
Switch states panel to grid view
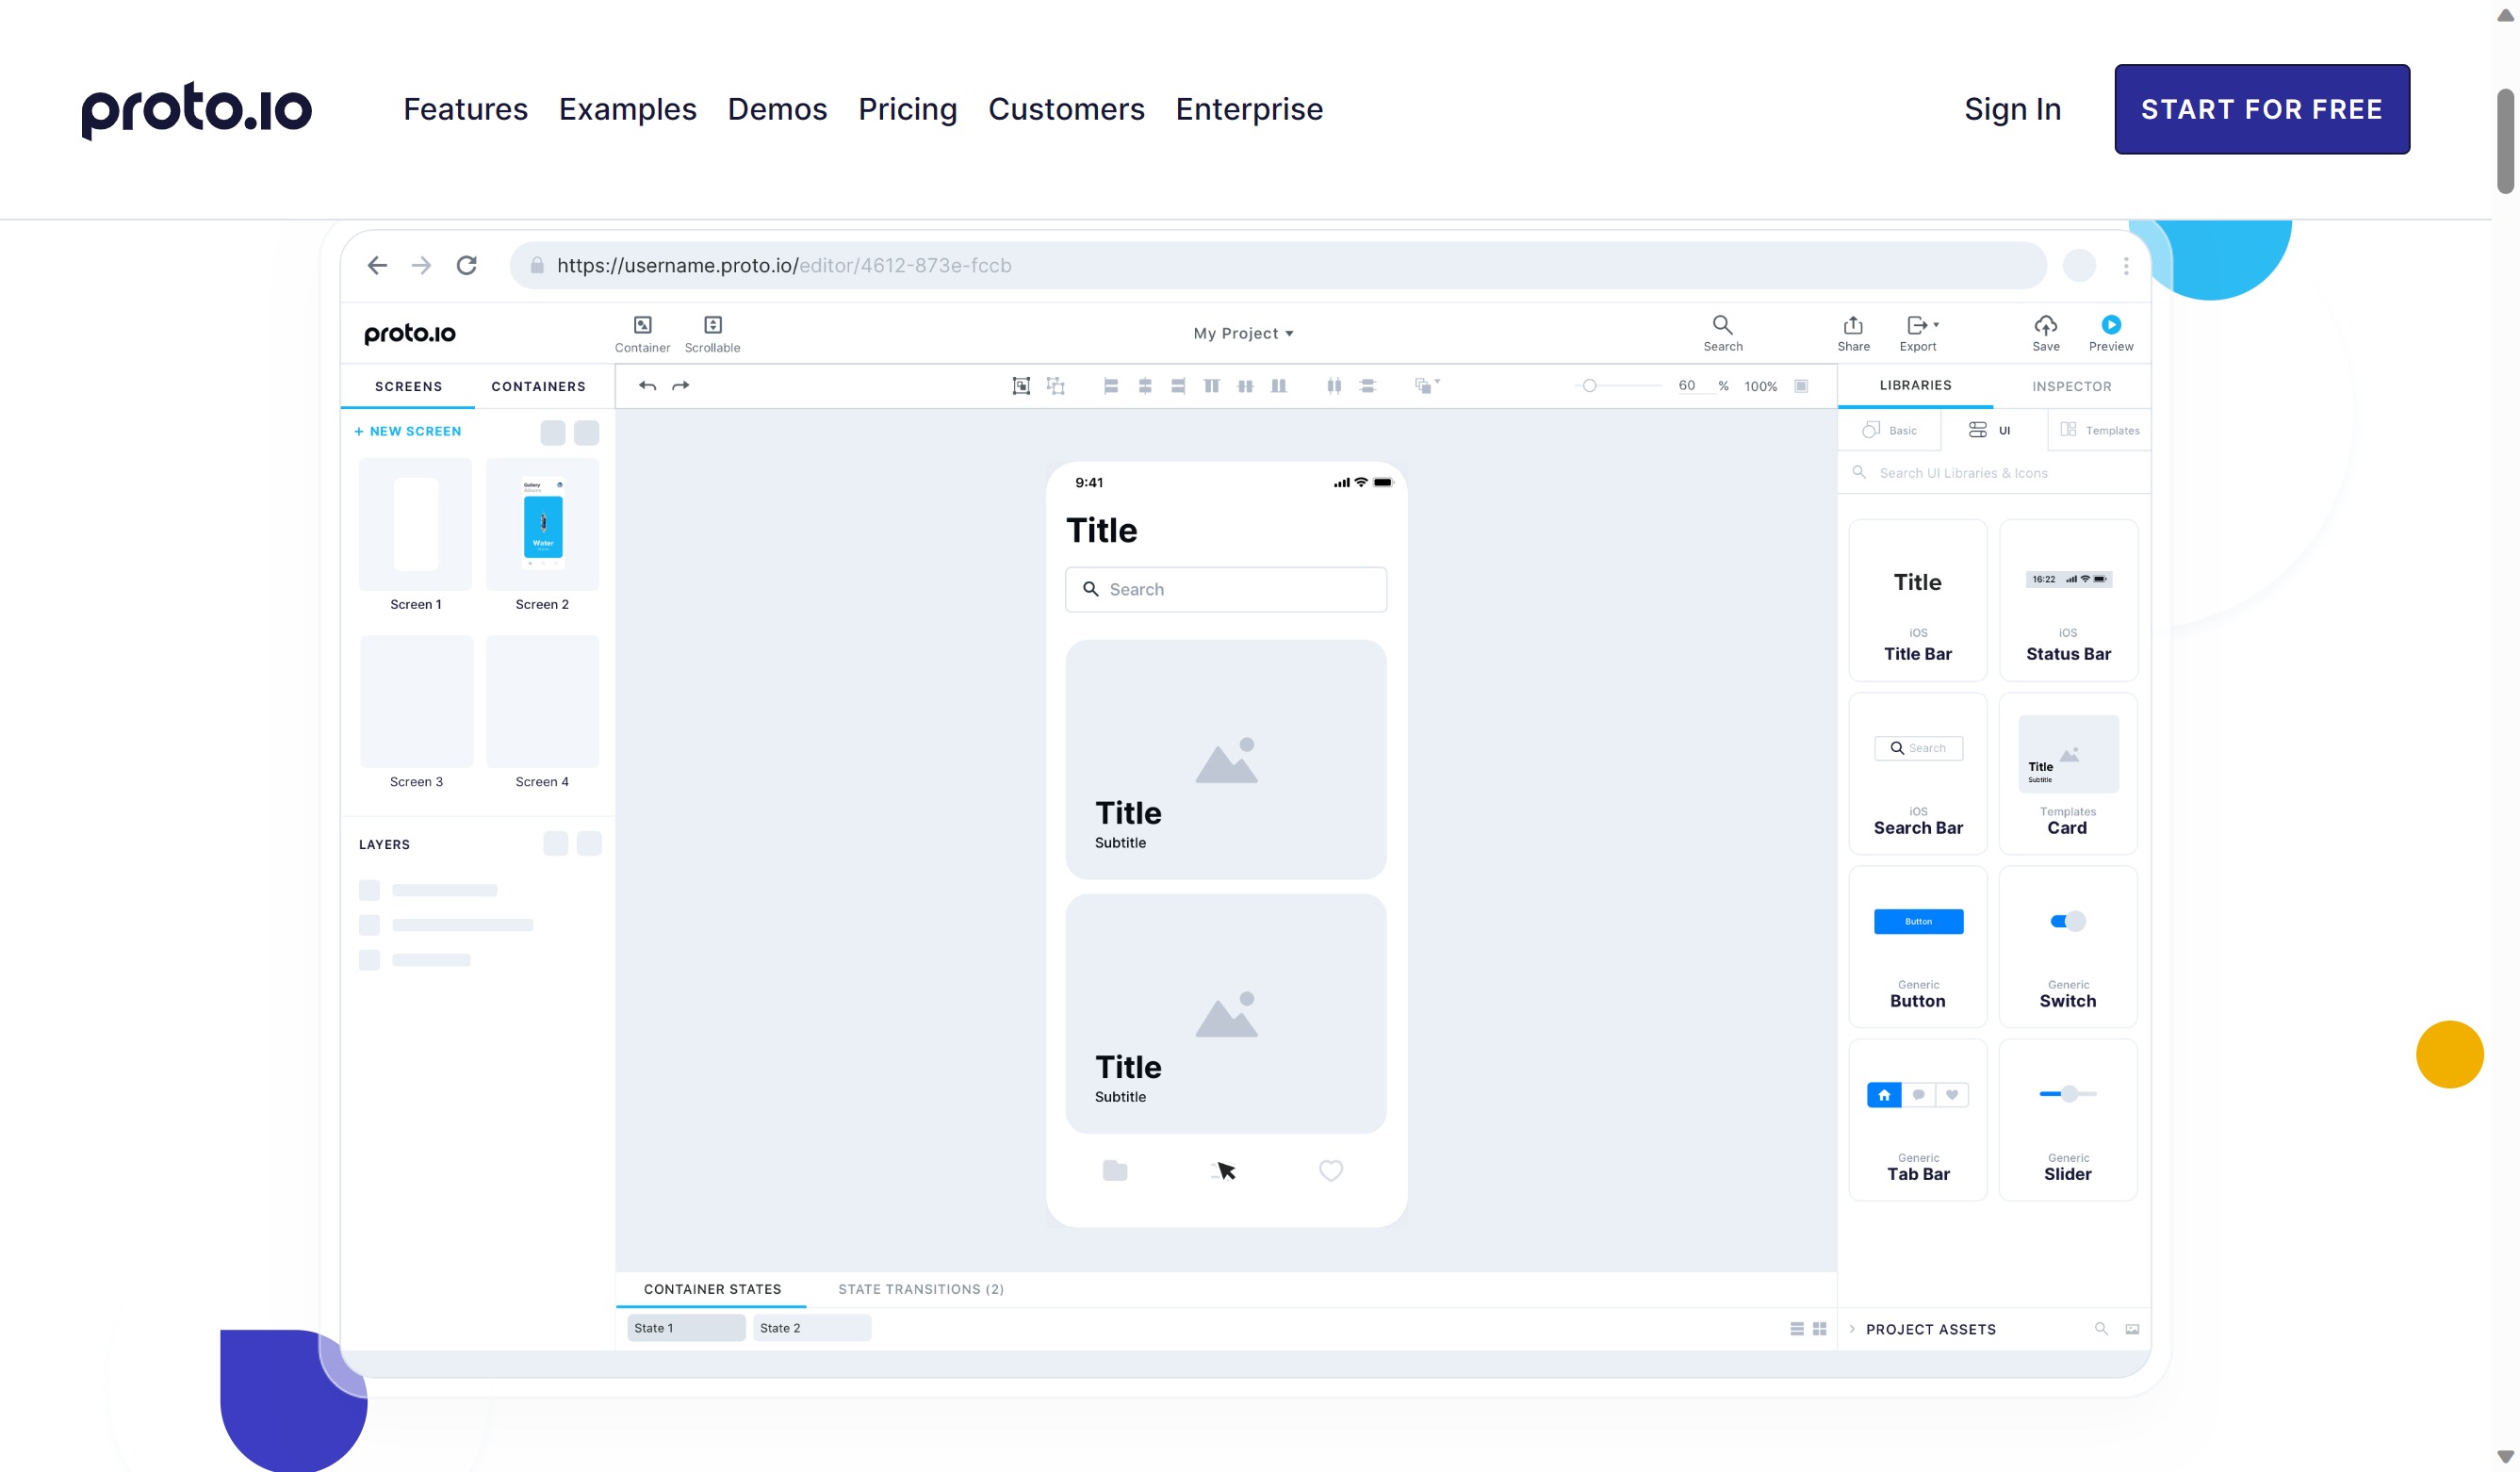click(x=1819, y=1329)
